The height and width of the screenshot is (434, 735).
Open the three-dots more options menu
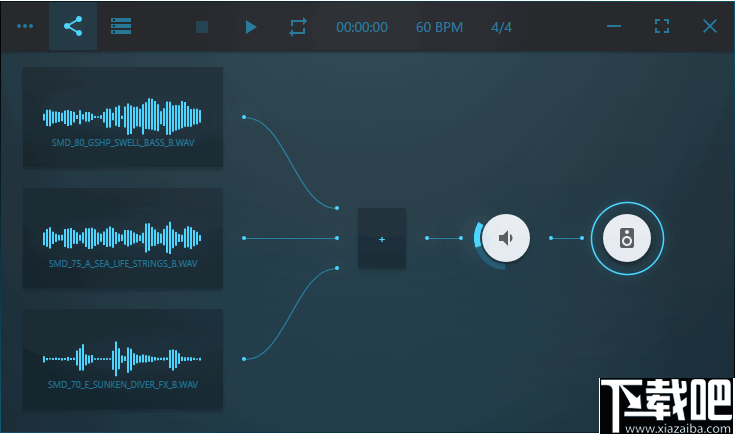point(25,26)
